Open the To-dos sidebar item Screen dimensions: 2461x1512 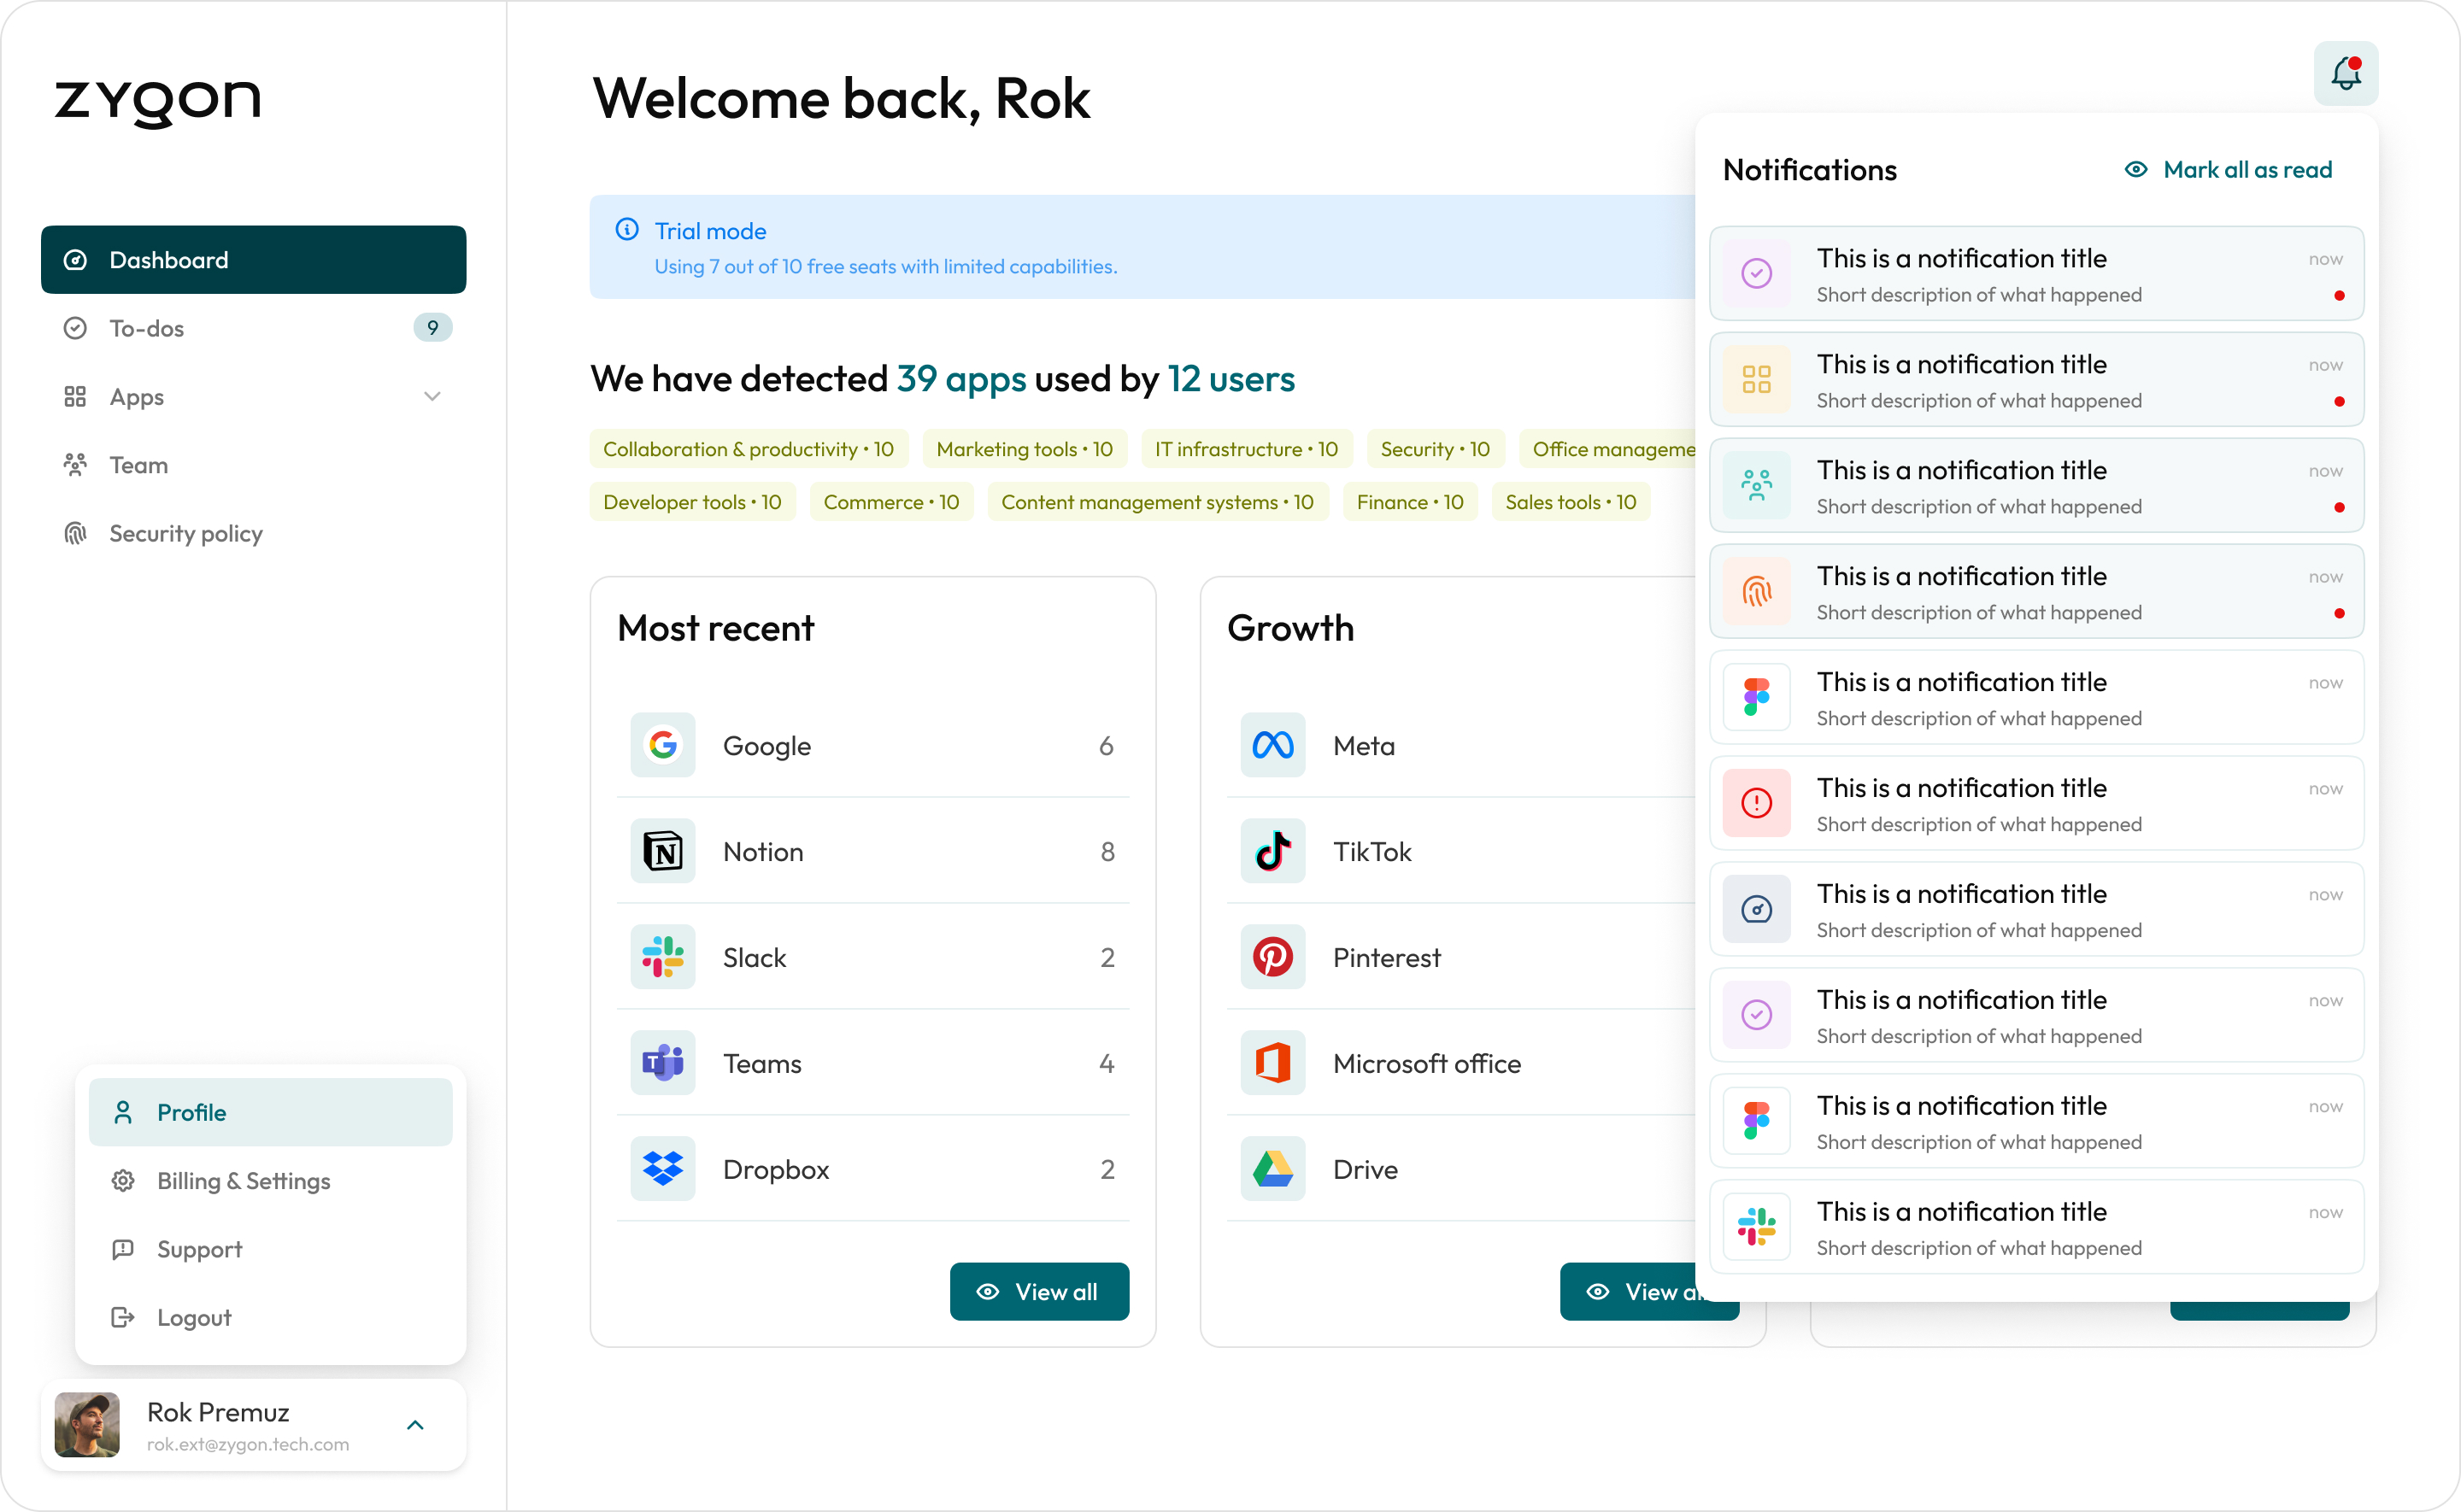coord(147,328)
